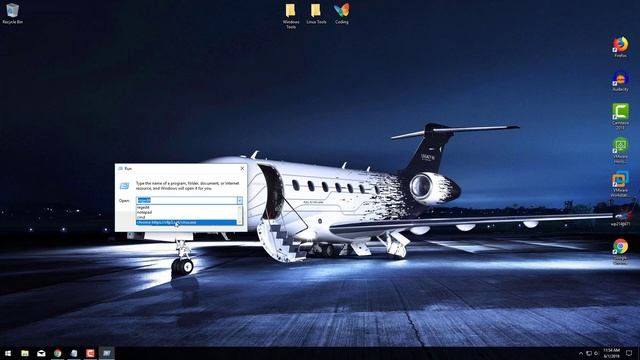640x360 pixels.
Task: Choose the highlighted 'chrome https' history entry
Action: click(x=187, y=222)
